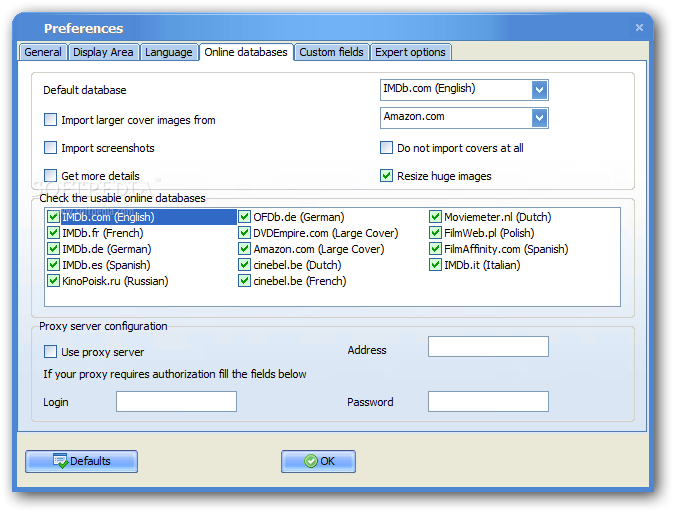Screen dimensions: 674x512
Task: Check Do not import covers at all
Action: 386,147
